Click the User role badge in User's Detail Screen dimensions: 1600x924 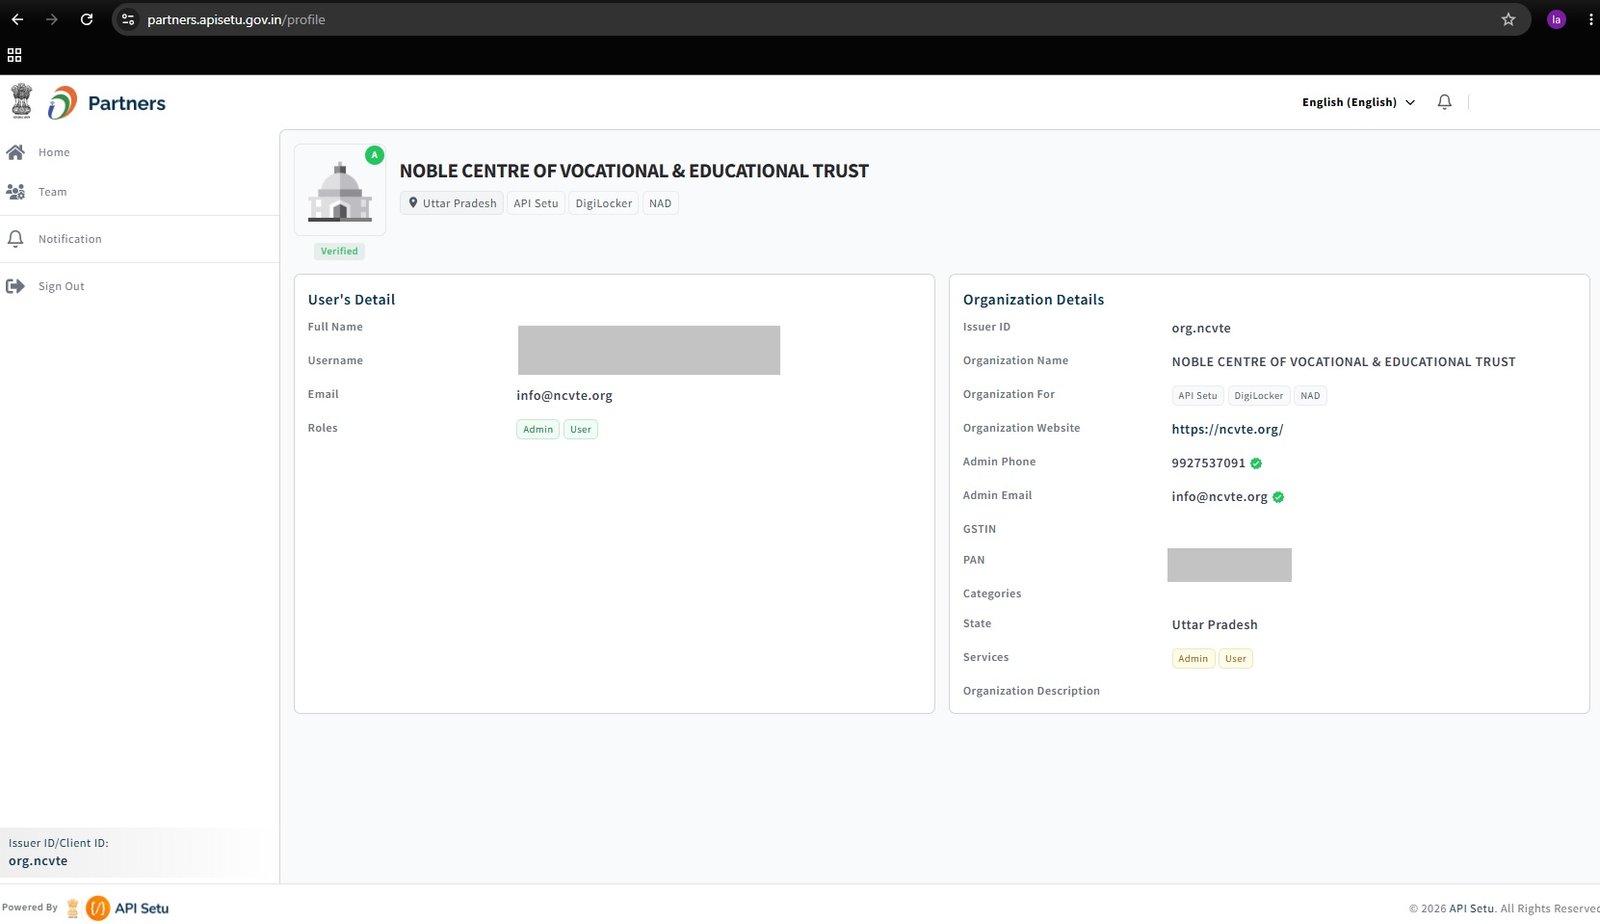tap(581, 429)
